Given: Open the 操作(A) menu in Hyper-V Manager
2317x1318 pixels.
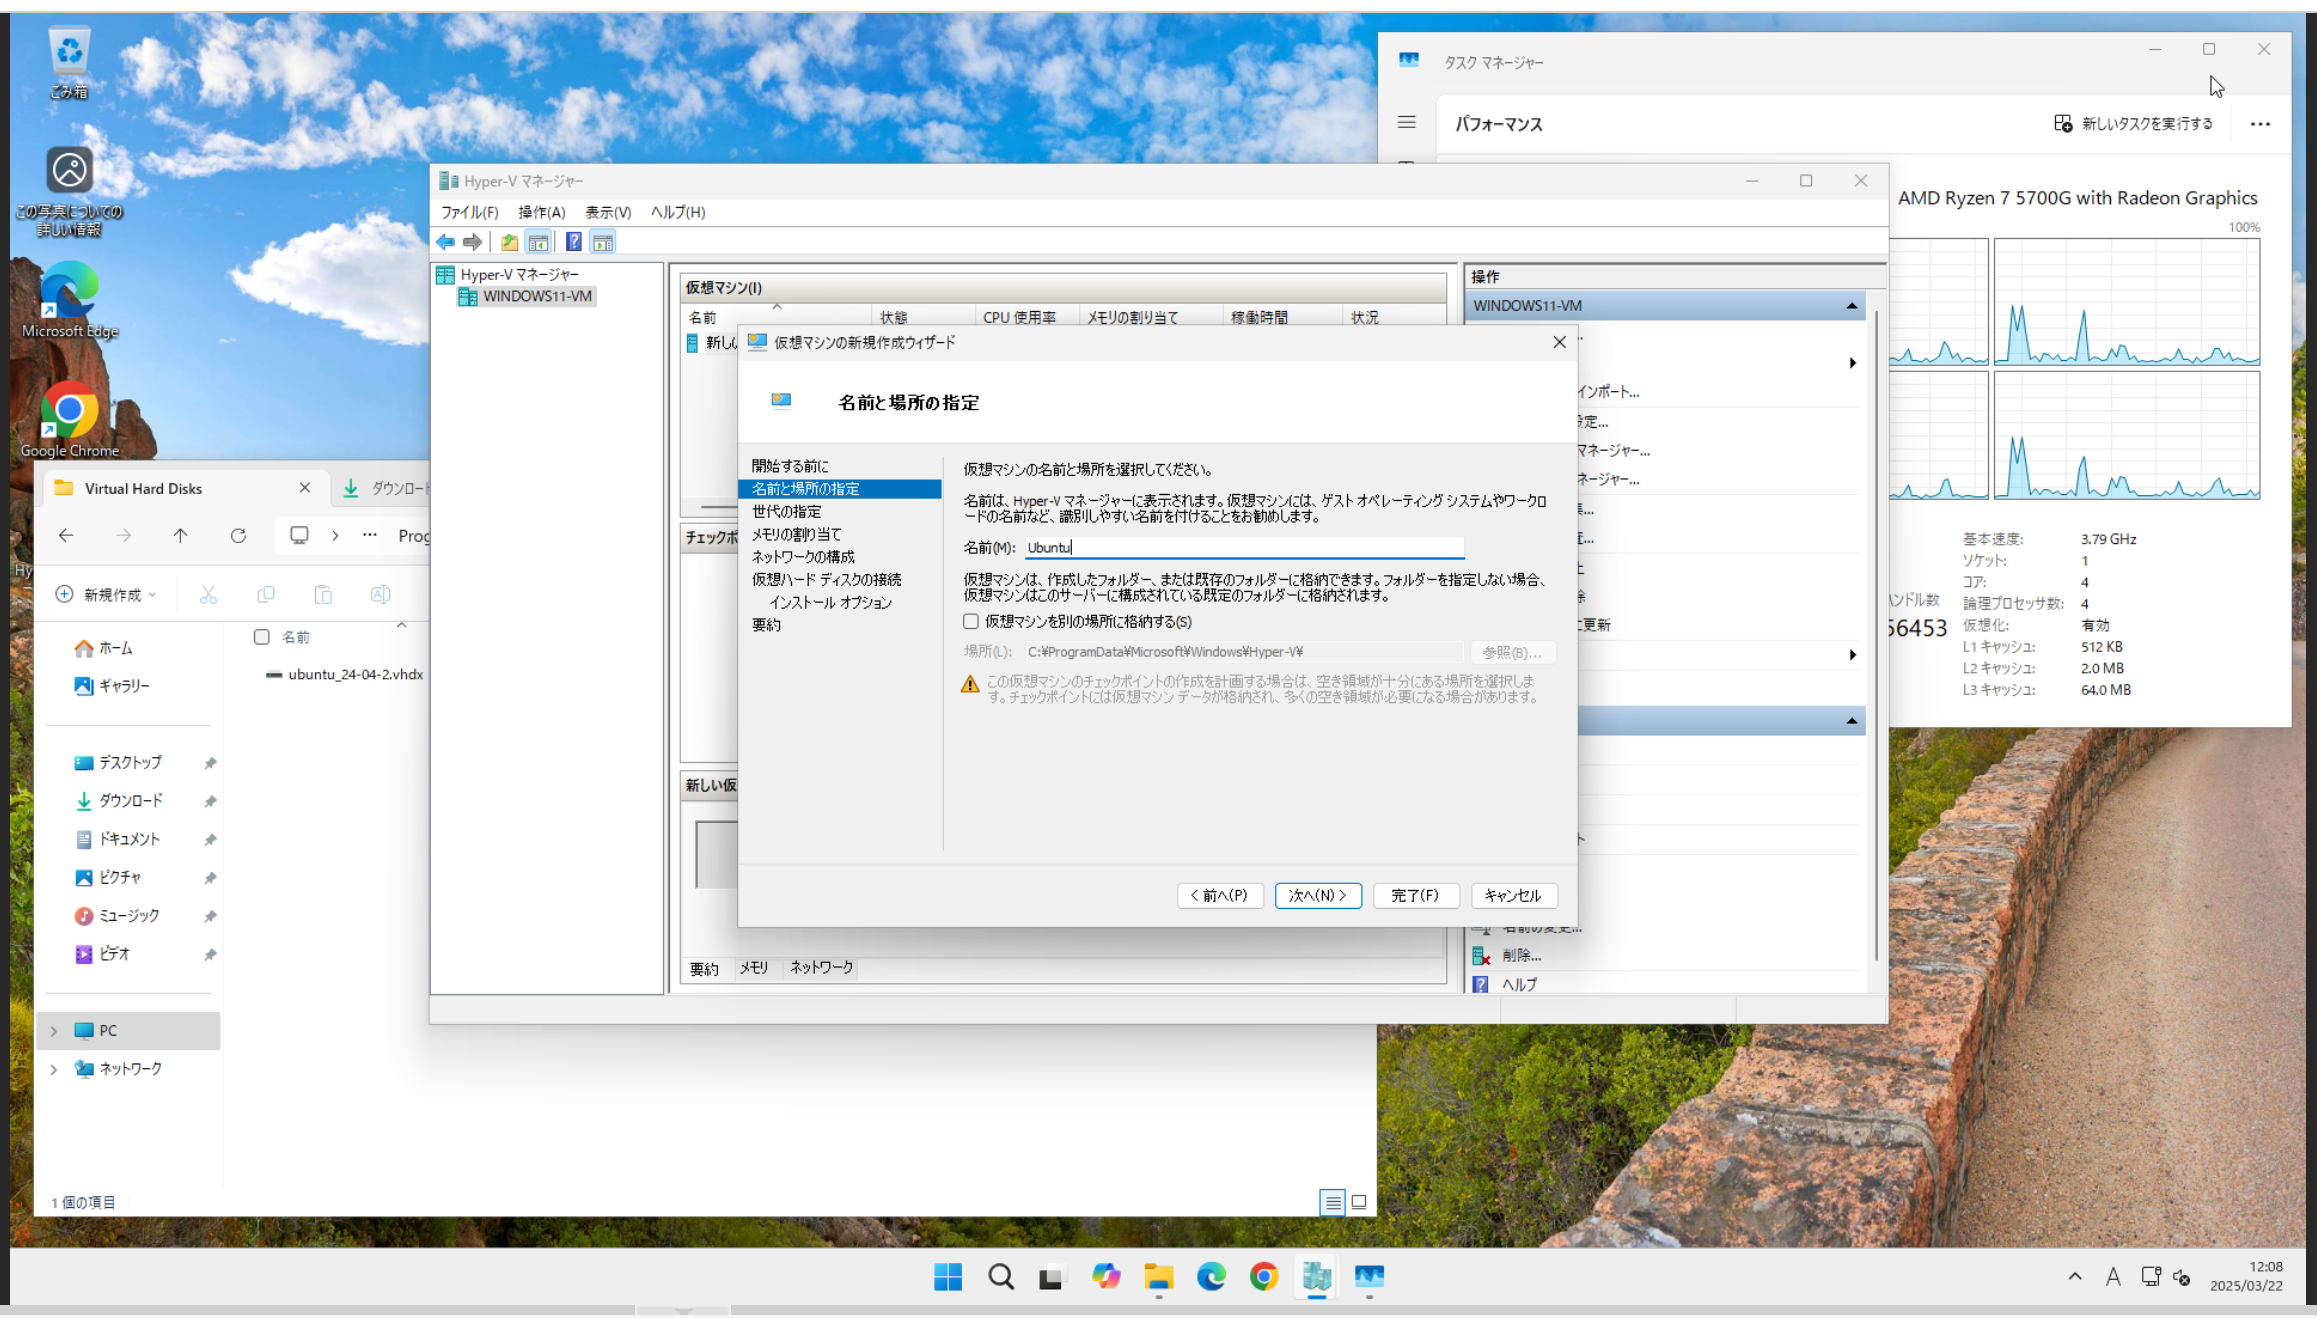Looking at the screenshot, I should click(541, 212).
